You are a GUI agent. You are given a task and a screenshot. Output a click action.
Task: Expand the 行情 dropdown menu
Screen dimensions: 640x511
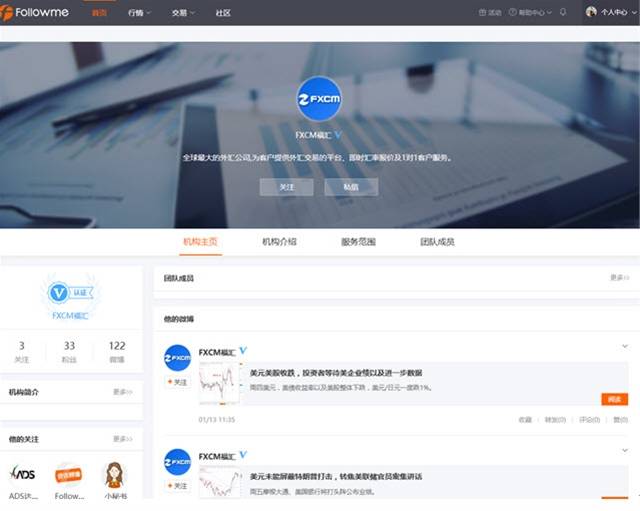click(139, 13)
